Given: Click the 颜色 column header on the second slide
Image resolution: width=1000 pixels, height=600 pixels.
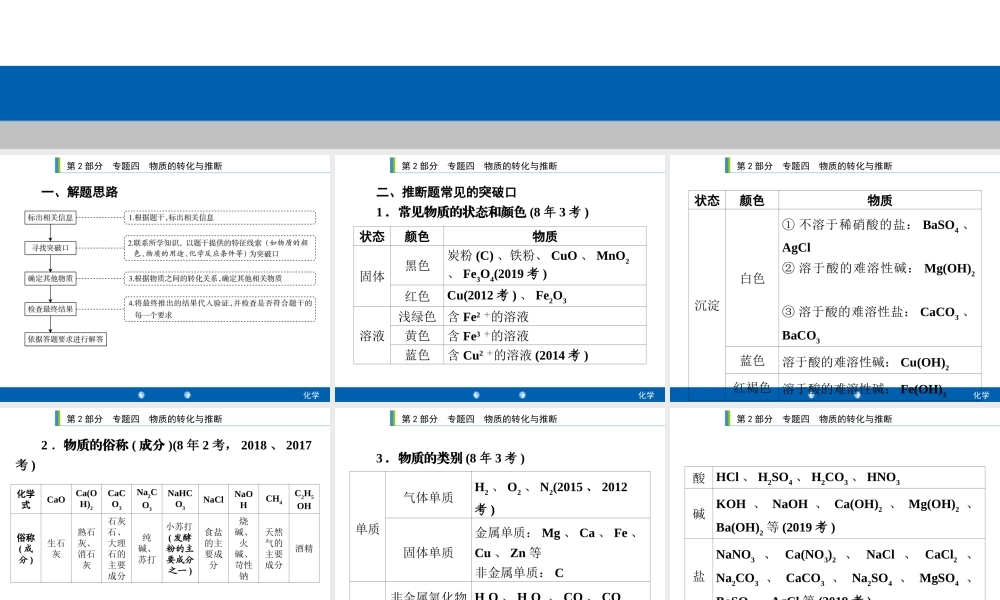Looking at the screenshot, I should point(417,236).
